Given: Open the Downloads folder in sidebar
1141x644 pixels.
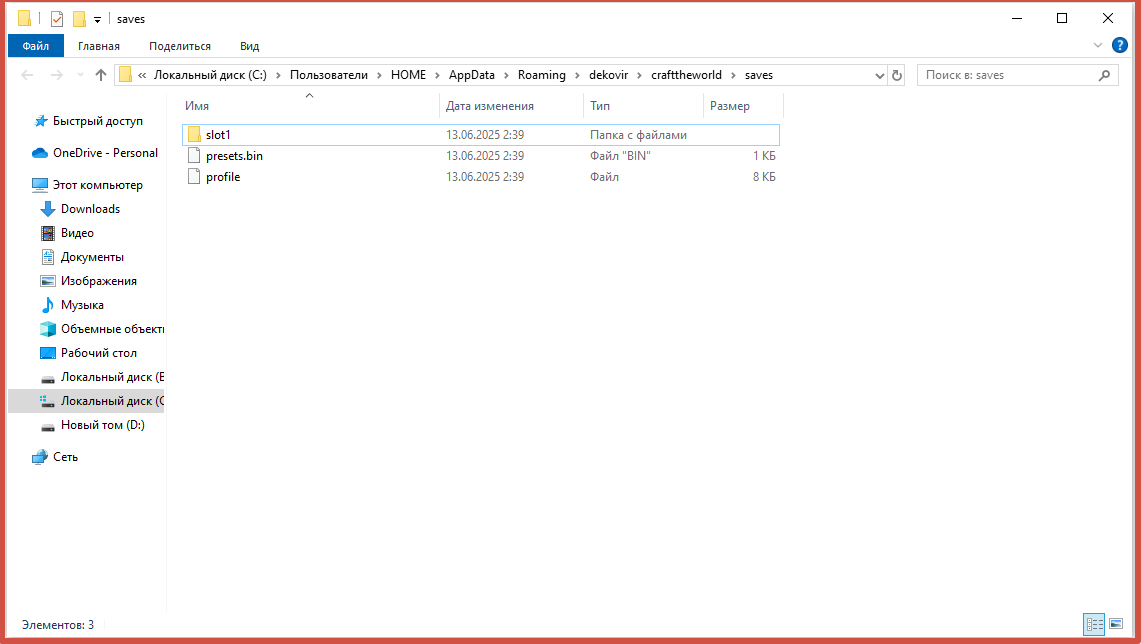Looking at the screenshot, I should click(x=90, y=209).
